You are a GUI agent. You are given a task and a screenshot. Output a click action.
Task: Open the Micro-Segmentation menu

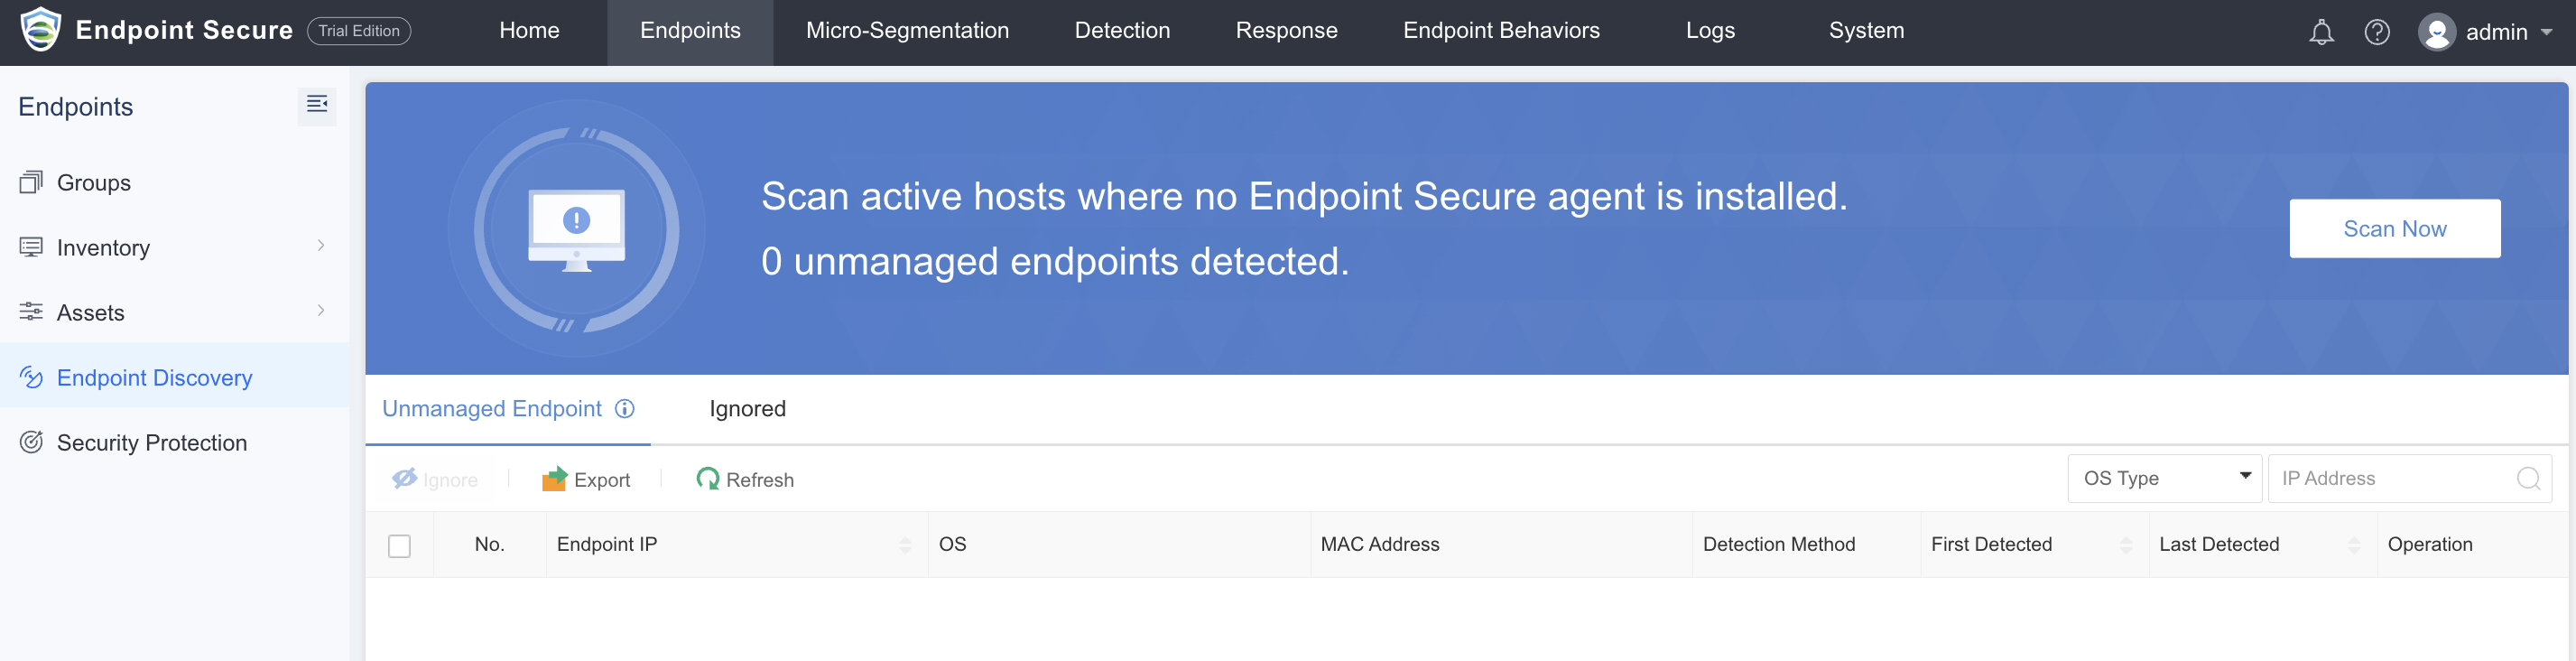(907, 31)
